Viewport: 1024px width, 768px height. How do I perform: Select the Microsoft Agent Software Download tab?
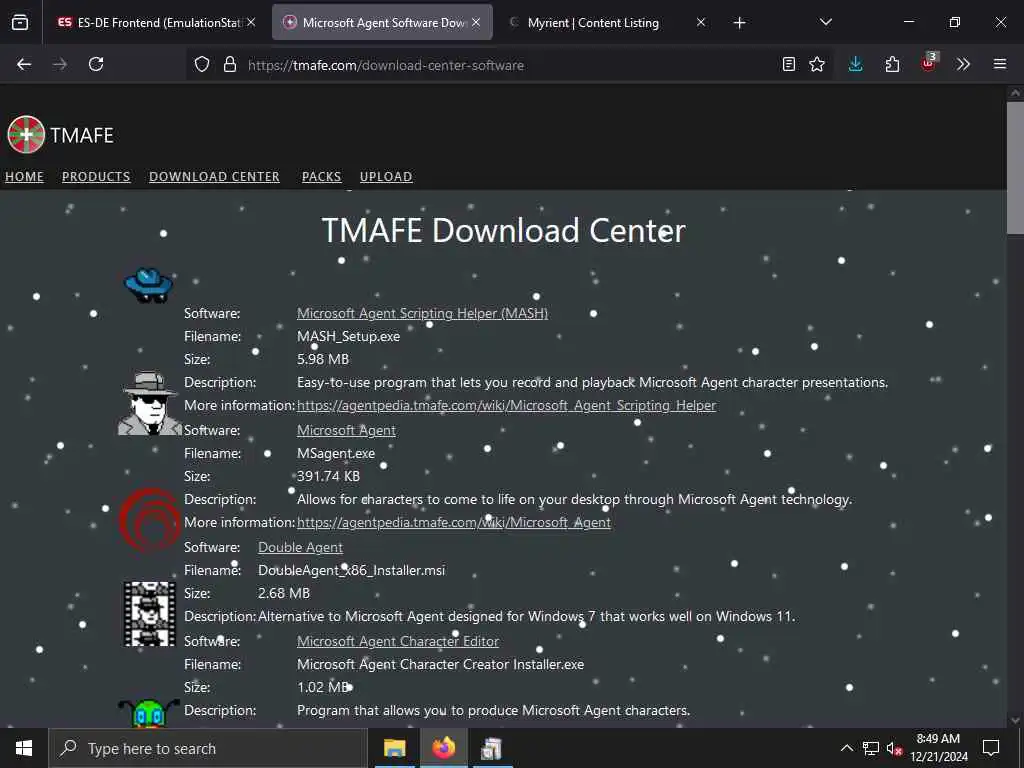tap(382, 22)
